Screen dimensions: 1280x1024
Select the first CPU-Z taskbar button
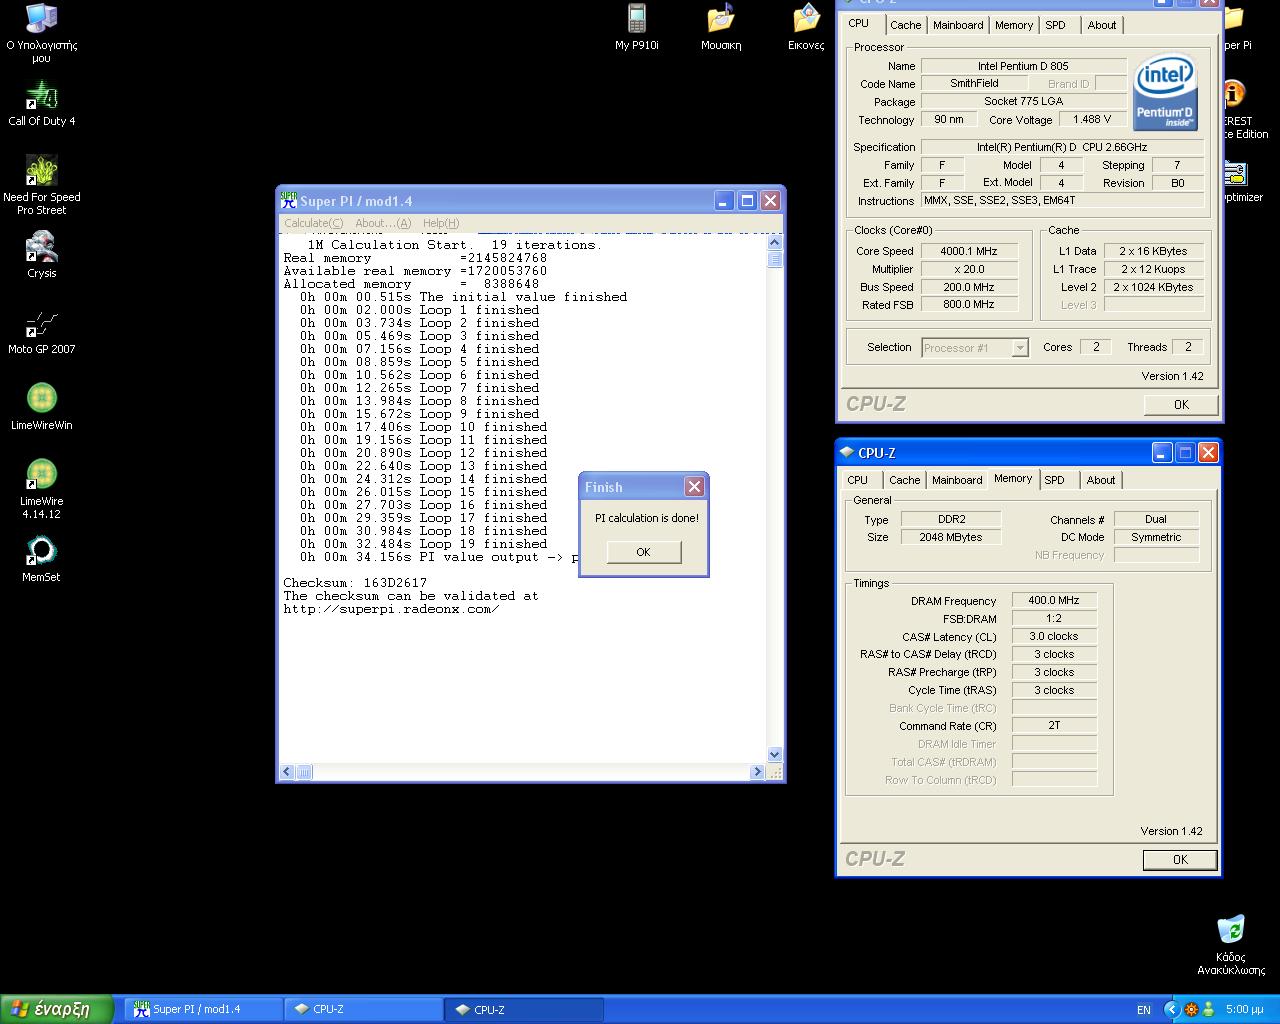point(364,1009)
